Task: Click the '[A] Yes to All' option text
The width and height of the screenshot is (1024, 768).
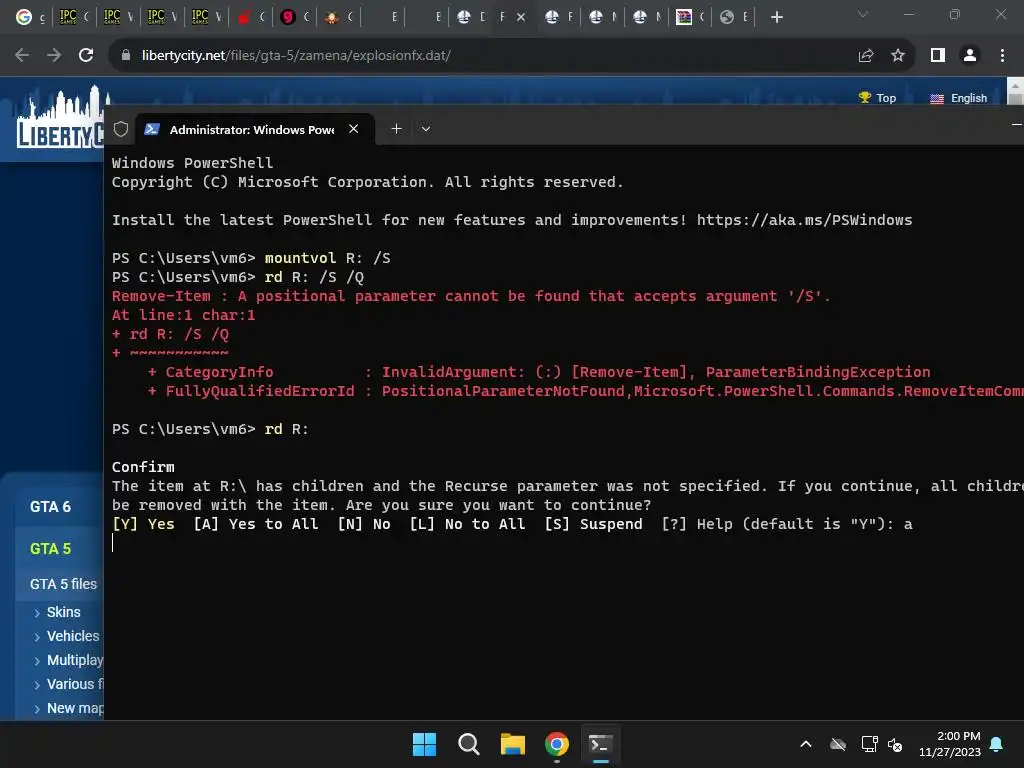Action: coord(255,524)
